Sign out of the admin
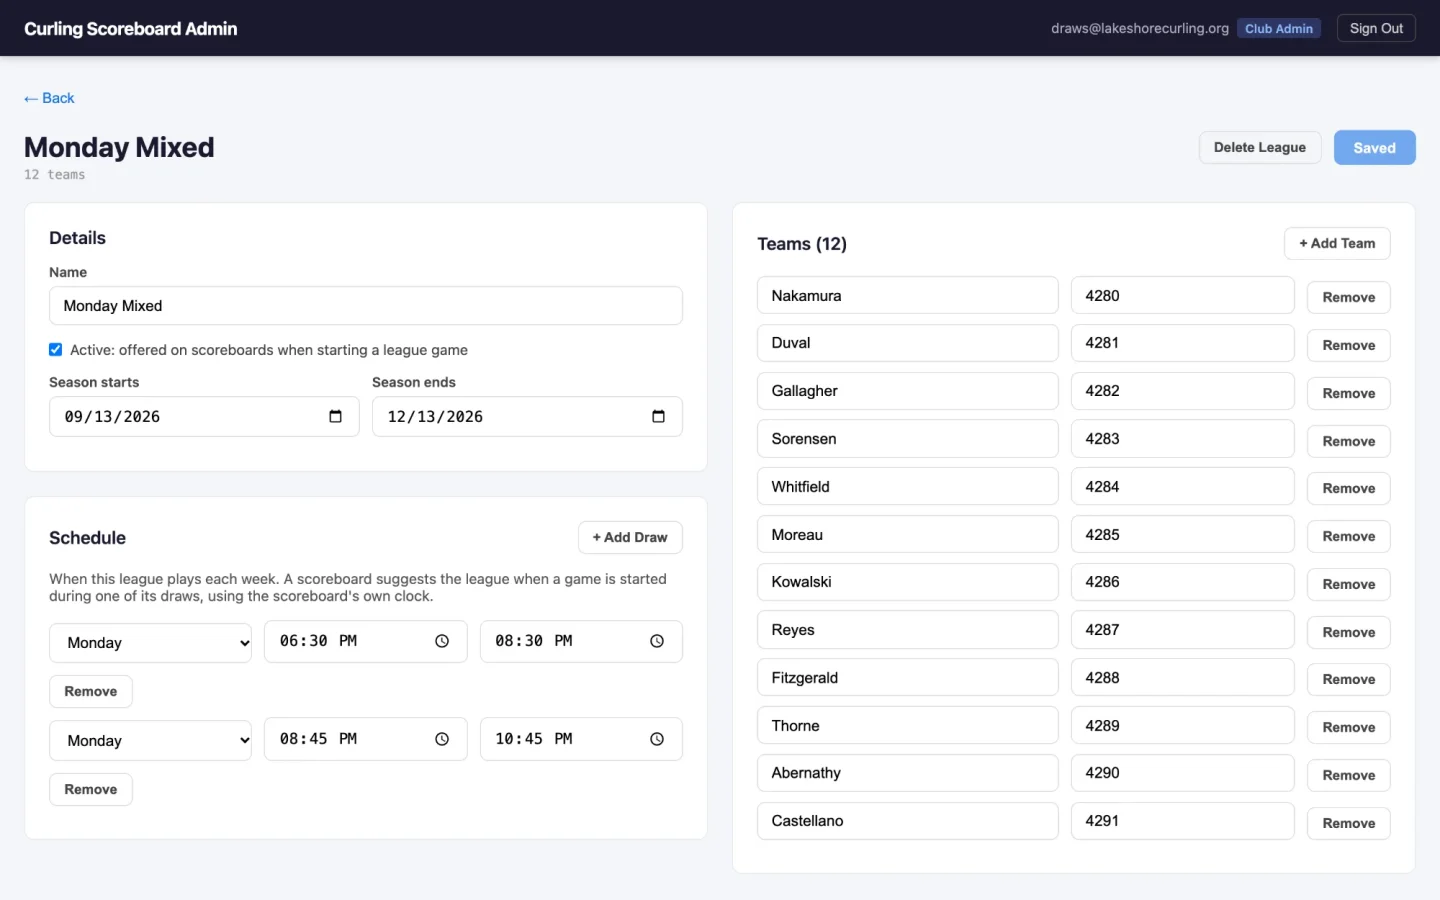The width and height of the screenshot is (1440, 900). (1376, 28)
